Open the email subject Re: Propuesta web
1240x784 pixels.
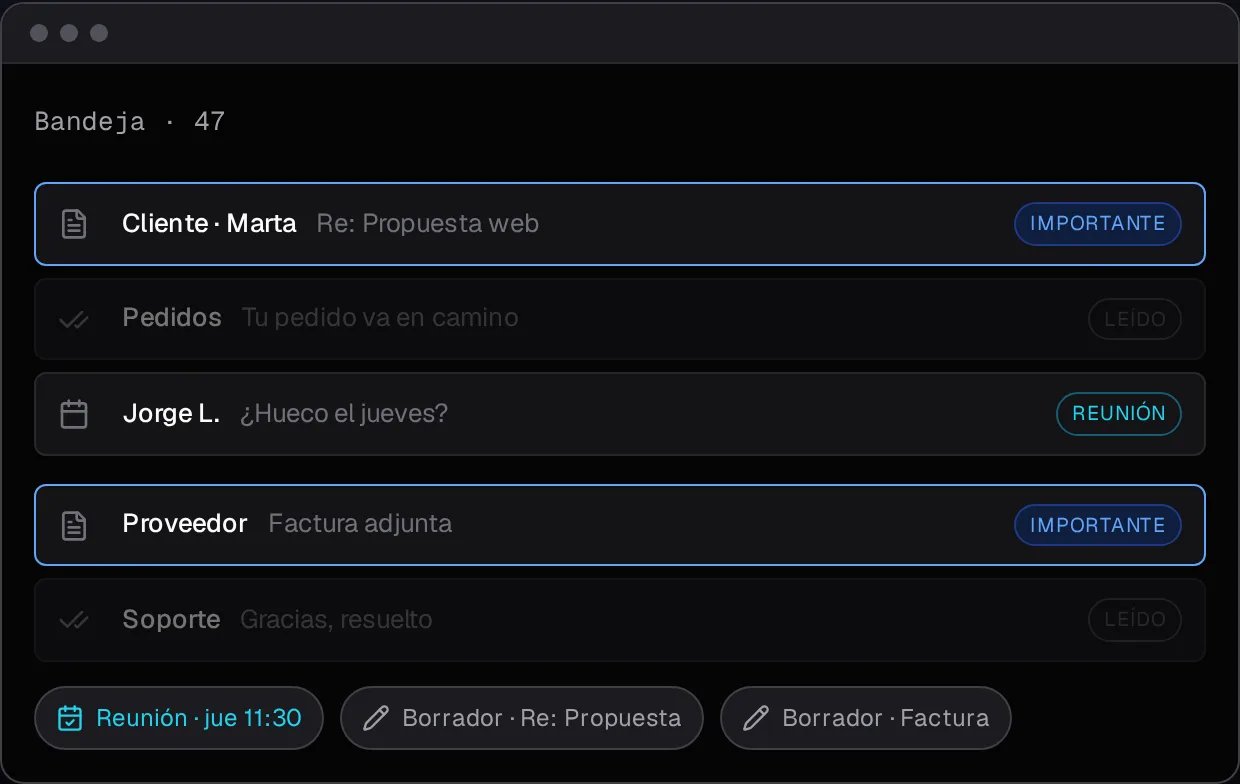click(x=428, y=223)
